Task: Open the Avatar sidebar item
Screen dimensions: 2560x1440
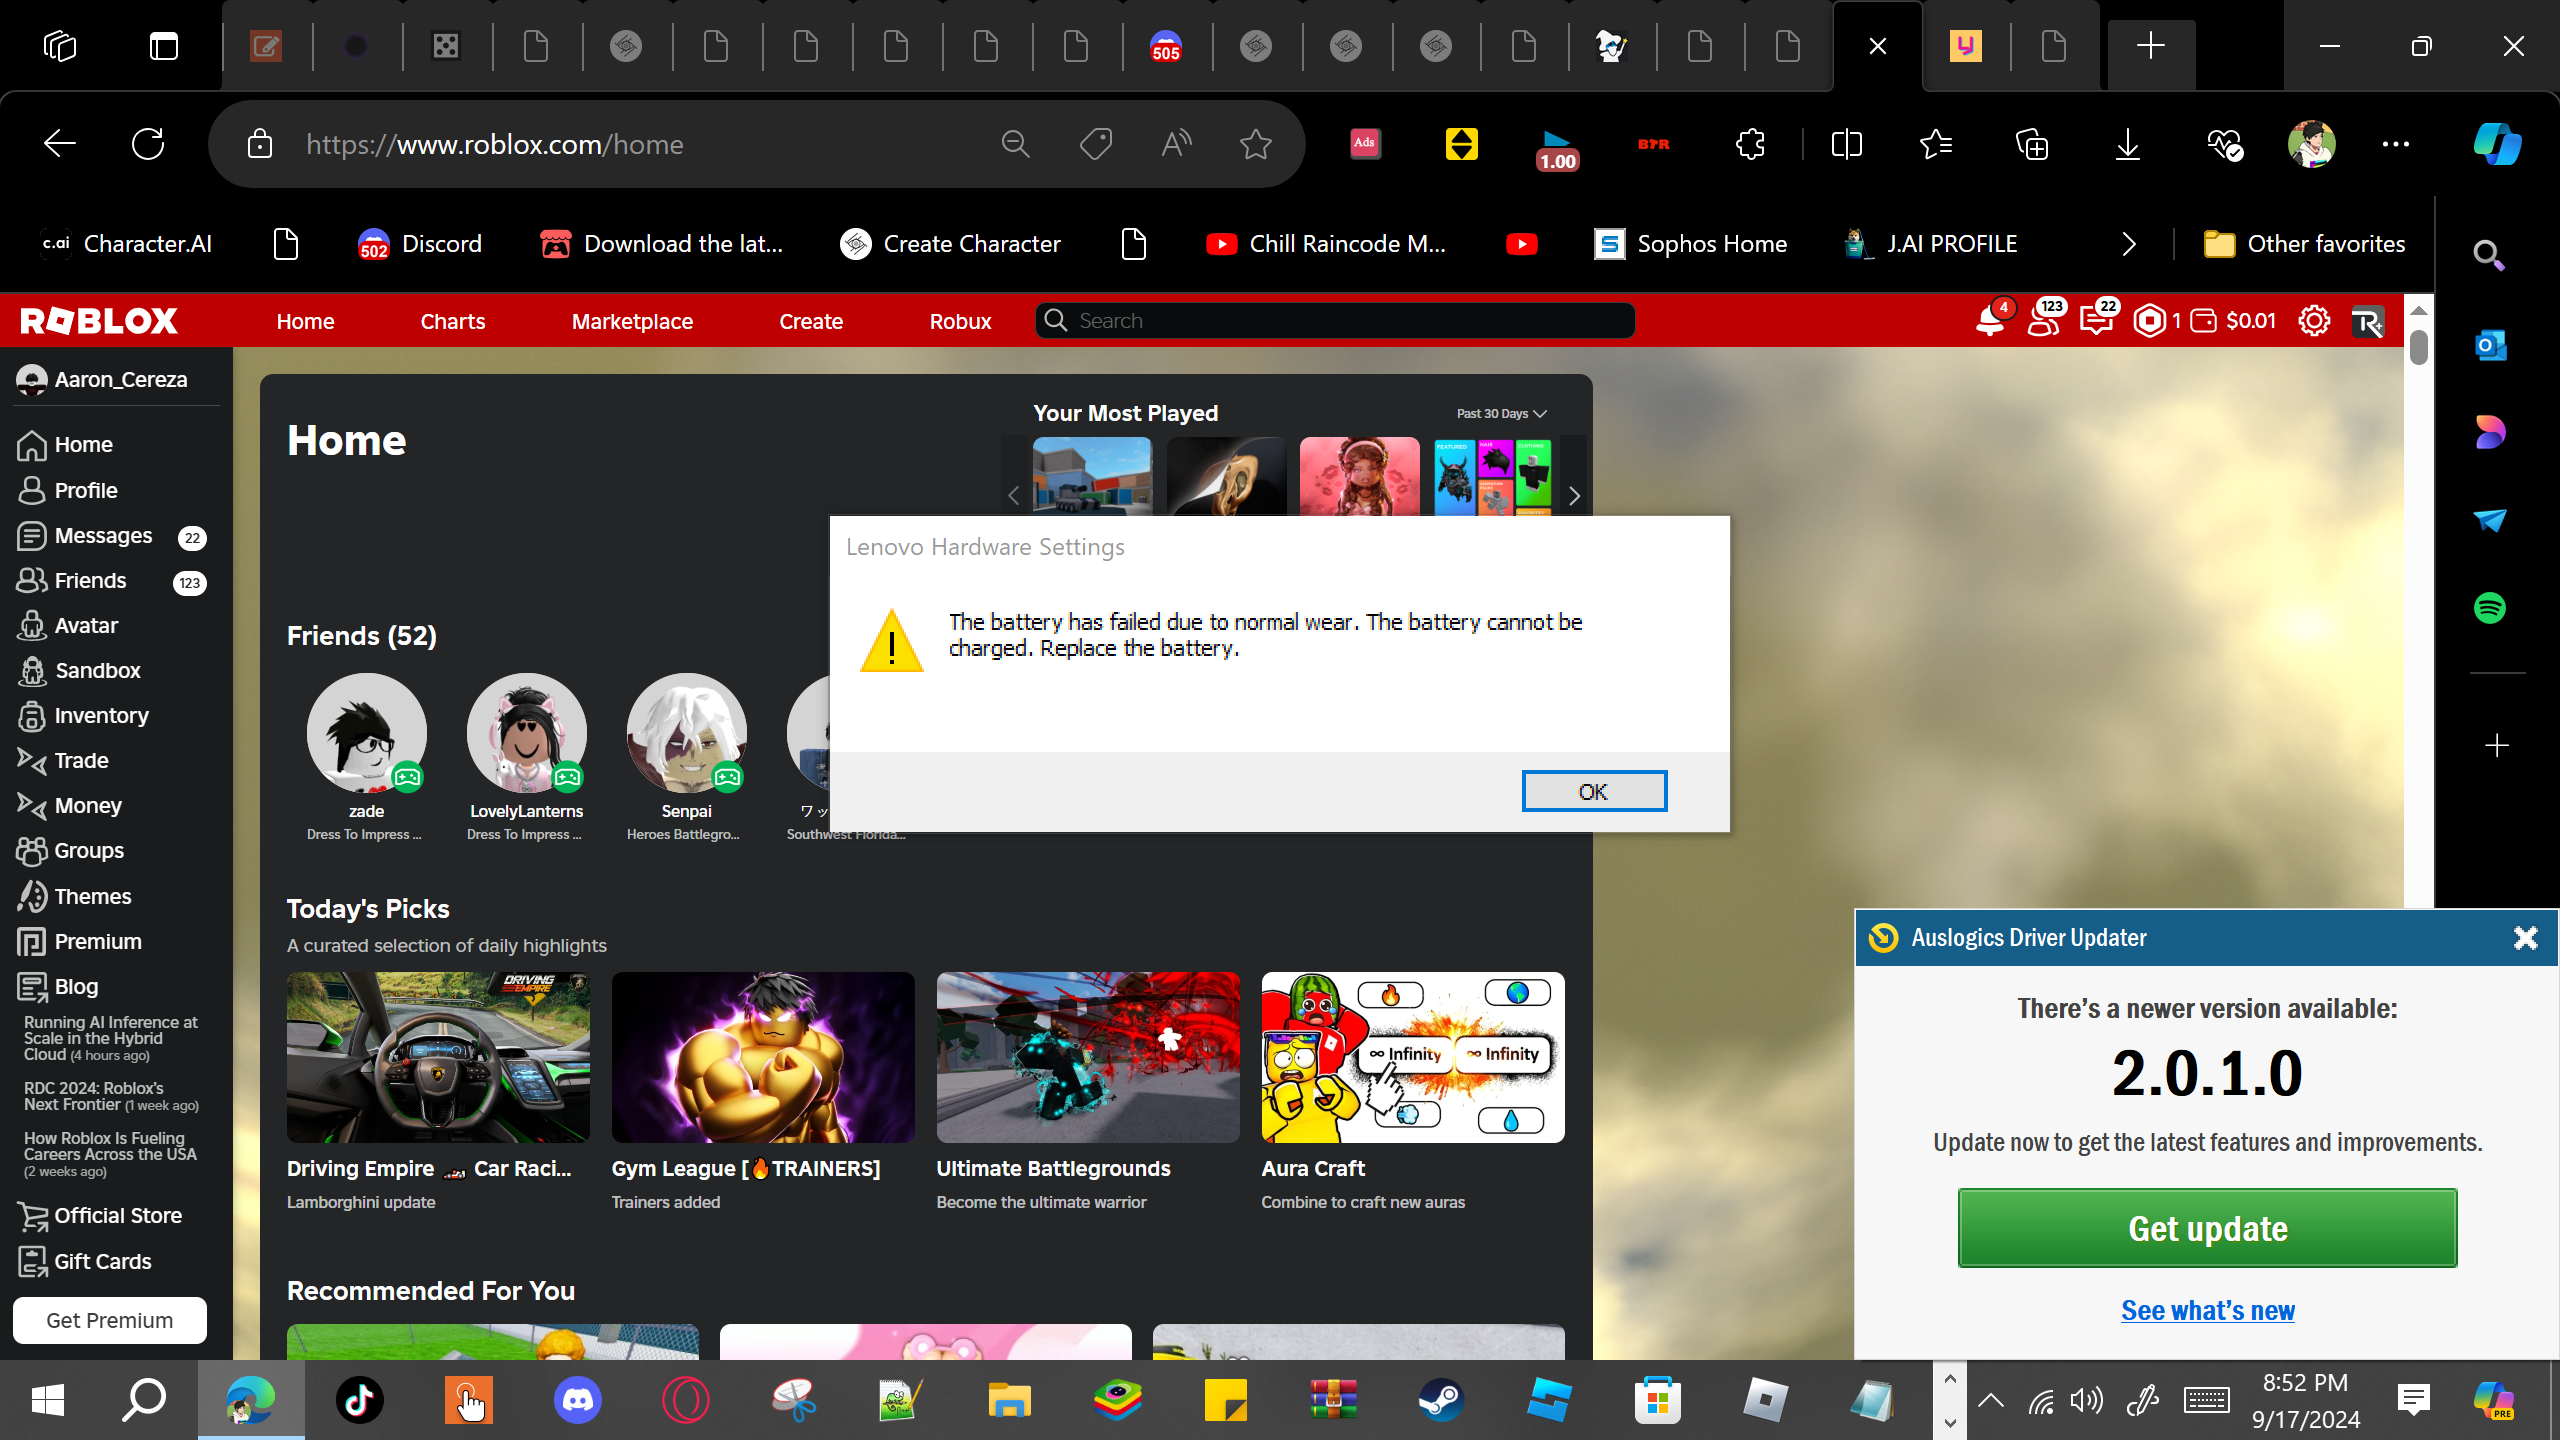Action: tap(86, 625)
